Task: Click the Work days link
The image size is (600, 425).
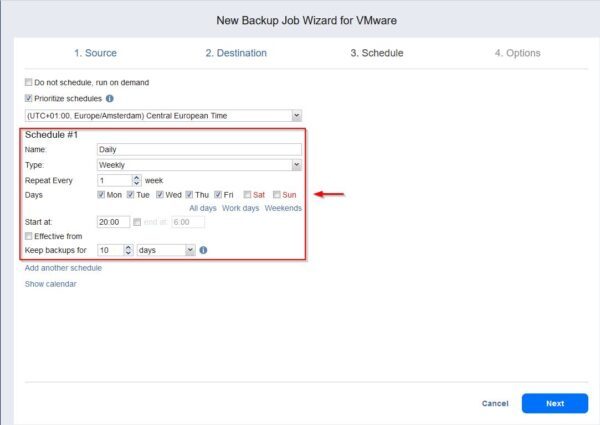Action: coord(240,208)
